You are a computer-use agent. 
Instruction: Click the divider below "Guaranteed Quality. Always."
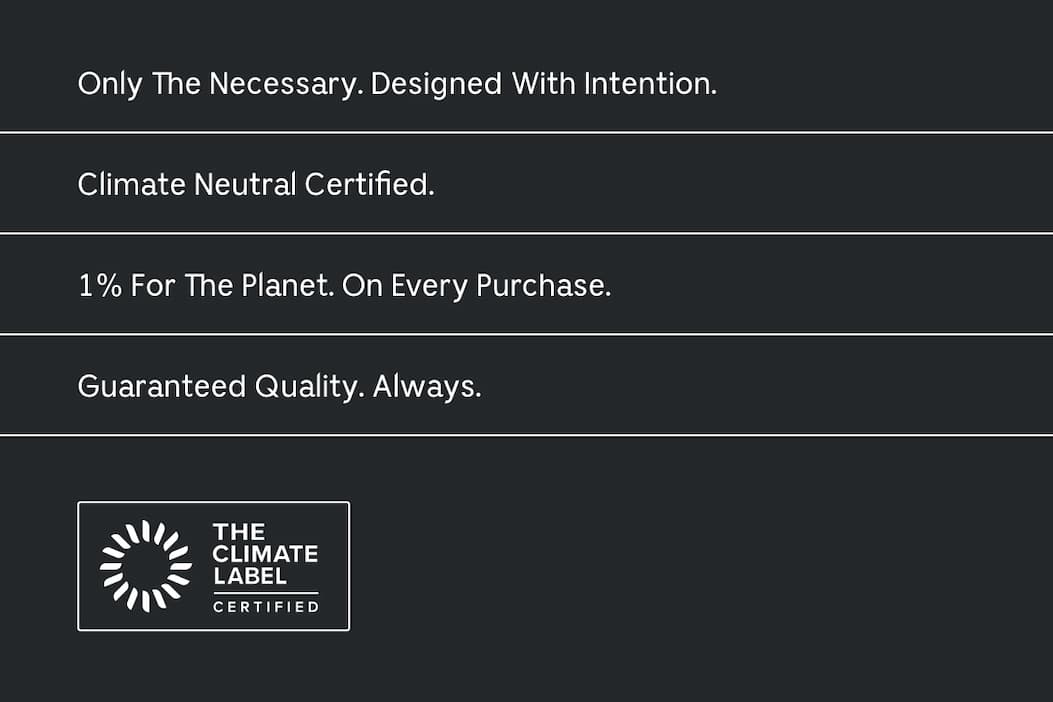click(526, 435)
